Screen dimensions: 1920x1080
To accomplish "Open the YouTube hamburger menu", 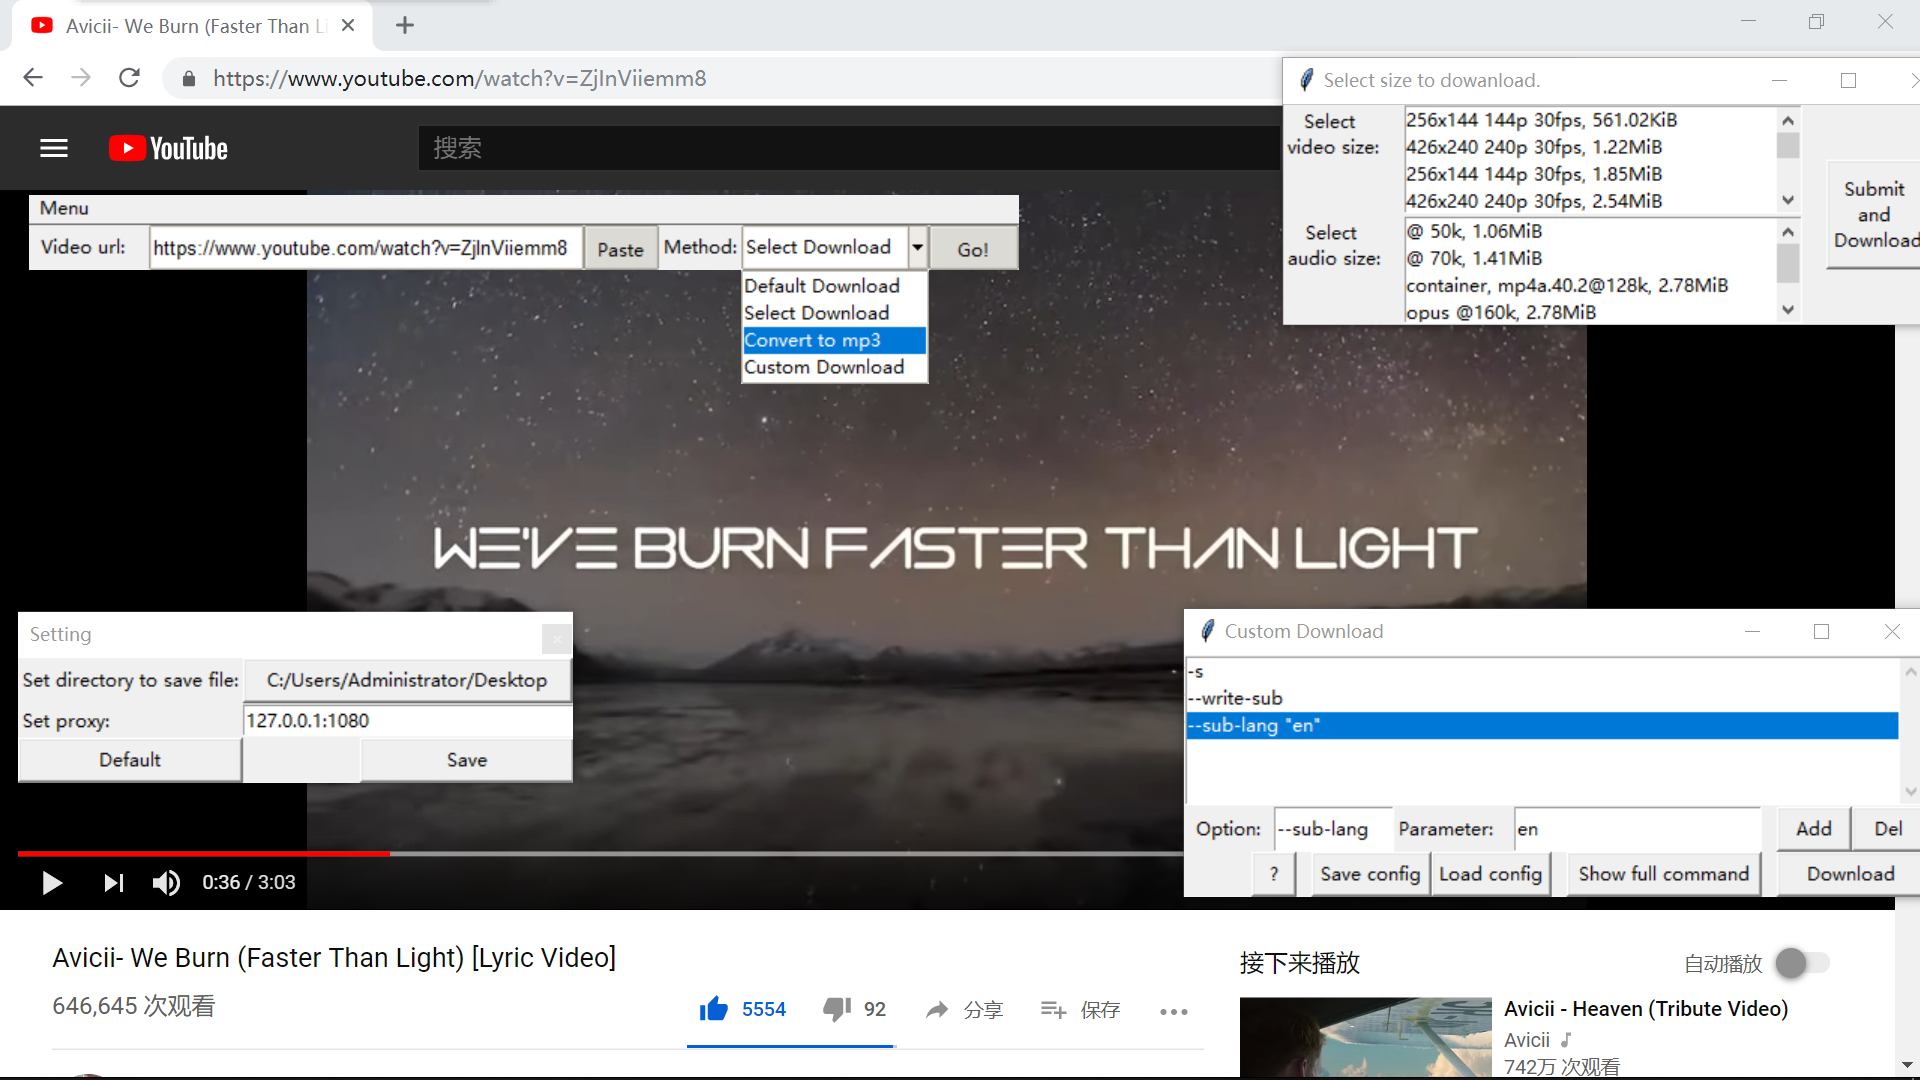I will (x=54, y=148).
